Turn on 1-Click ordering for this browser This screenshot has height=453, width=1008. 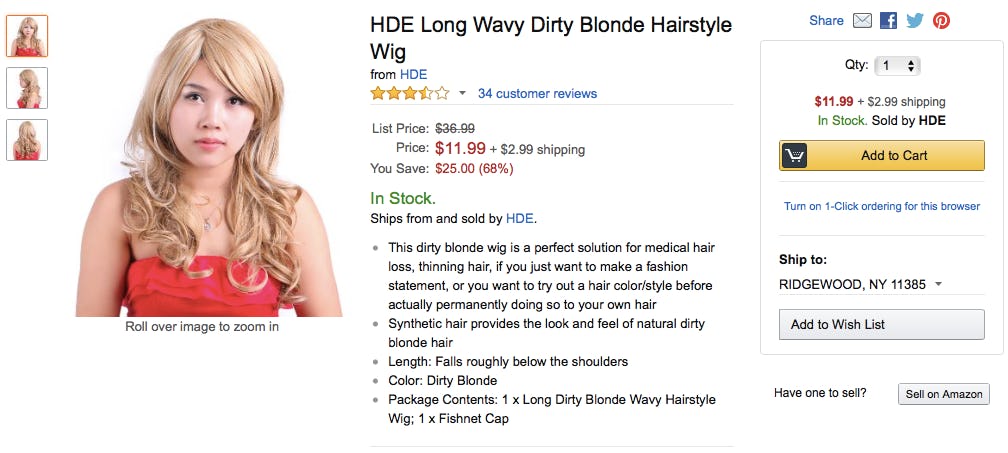click(x=881, y=206)
